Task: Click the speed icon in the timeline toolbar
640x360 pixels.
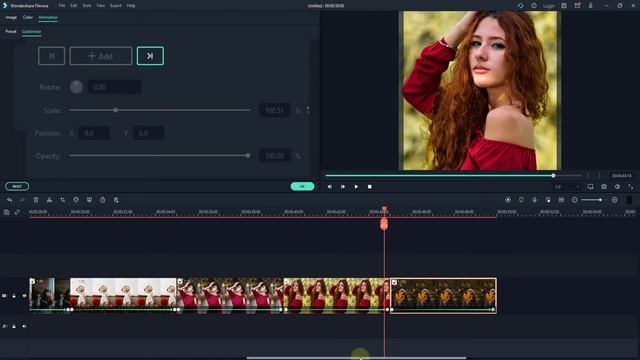Action: 76,200
